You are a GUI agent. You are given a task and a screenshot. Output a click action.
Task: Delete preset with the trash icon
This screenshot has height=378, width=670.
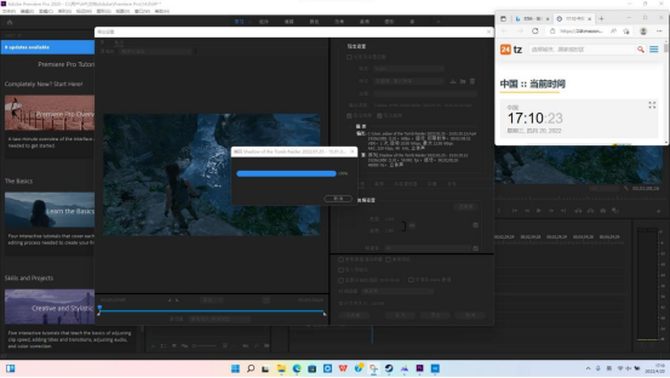click(x=473, y=81)
